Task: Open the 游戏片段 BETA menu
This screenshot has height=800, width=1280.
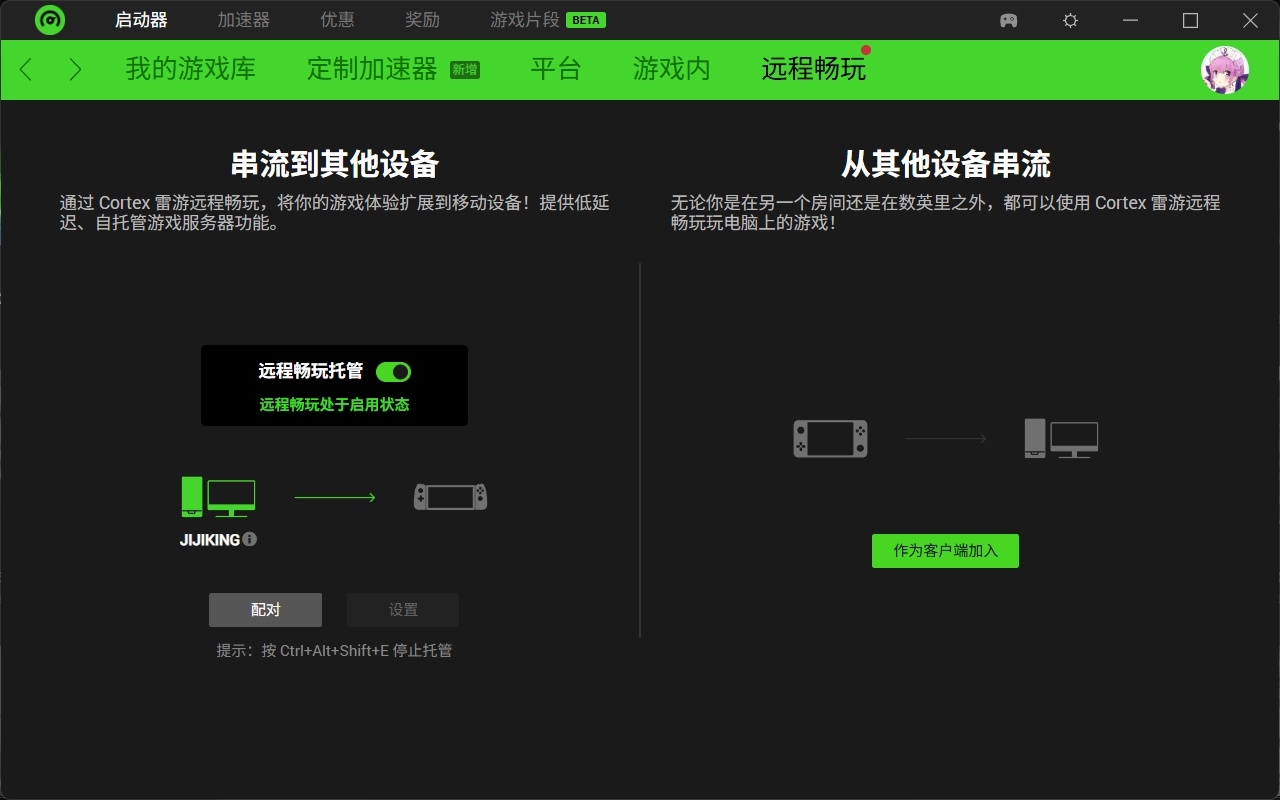Action: [548, 20]
